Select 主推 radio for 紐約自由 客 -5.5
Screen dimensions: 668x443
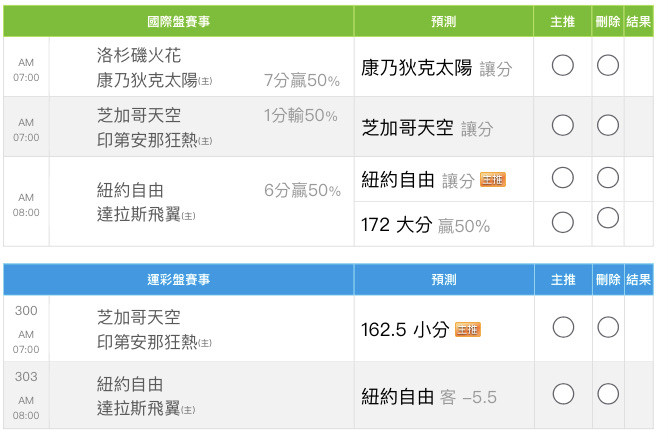point(562,394)
